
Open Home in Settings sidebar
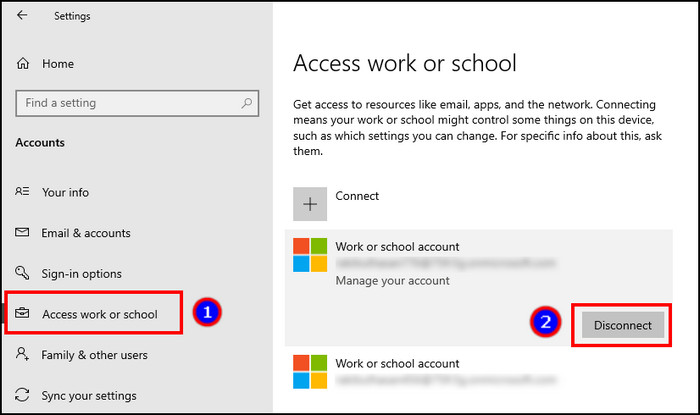click(x=58, y=64)
